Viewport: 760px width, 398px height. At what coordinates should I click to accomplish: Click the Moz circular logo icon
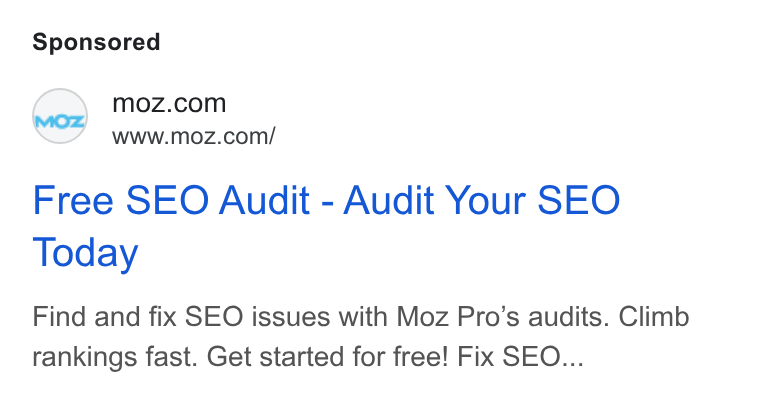point(60,116)
